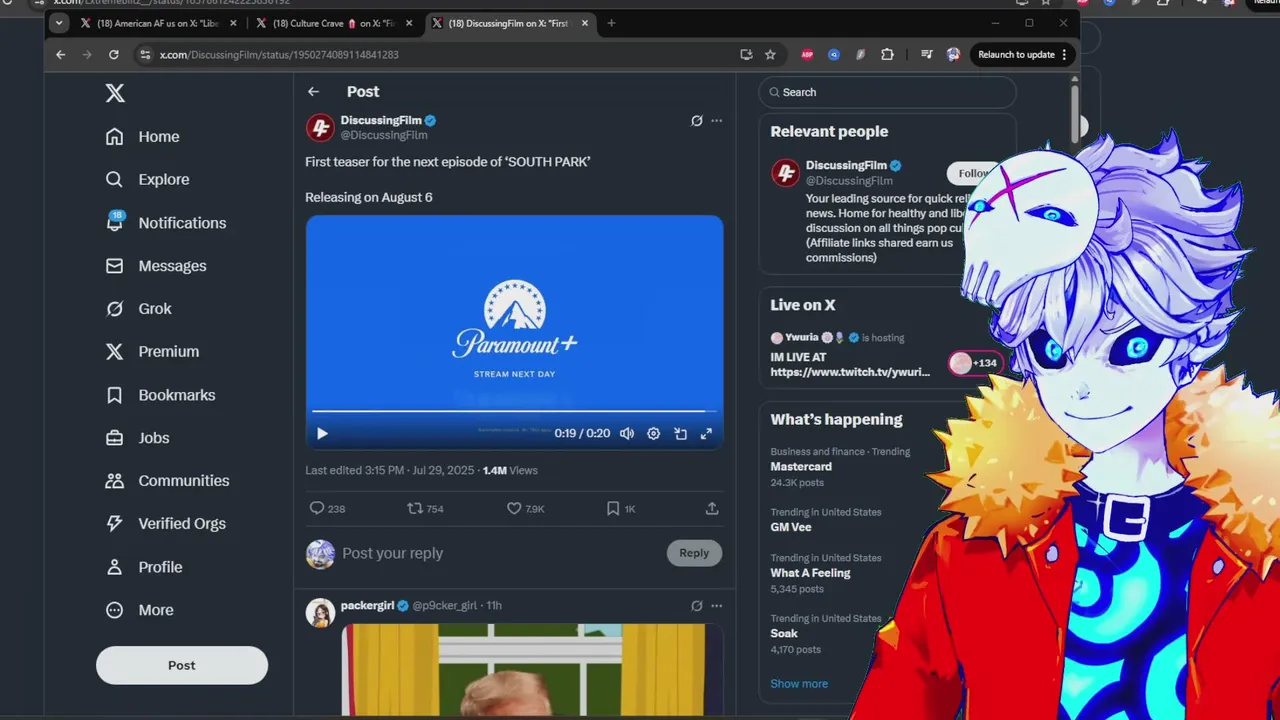Open DiscussingFilm avatar on the post
Screen dimensions: 1280x720
coord(320,127)
